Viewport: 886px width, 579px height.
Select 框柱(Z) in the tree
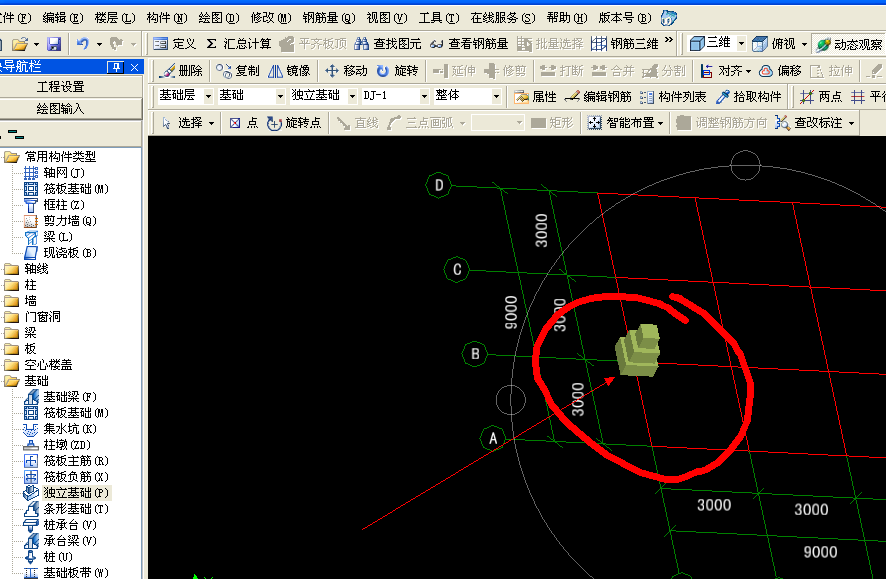click(54, 204)
